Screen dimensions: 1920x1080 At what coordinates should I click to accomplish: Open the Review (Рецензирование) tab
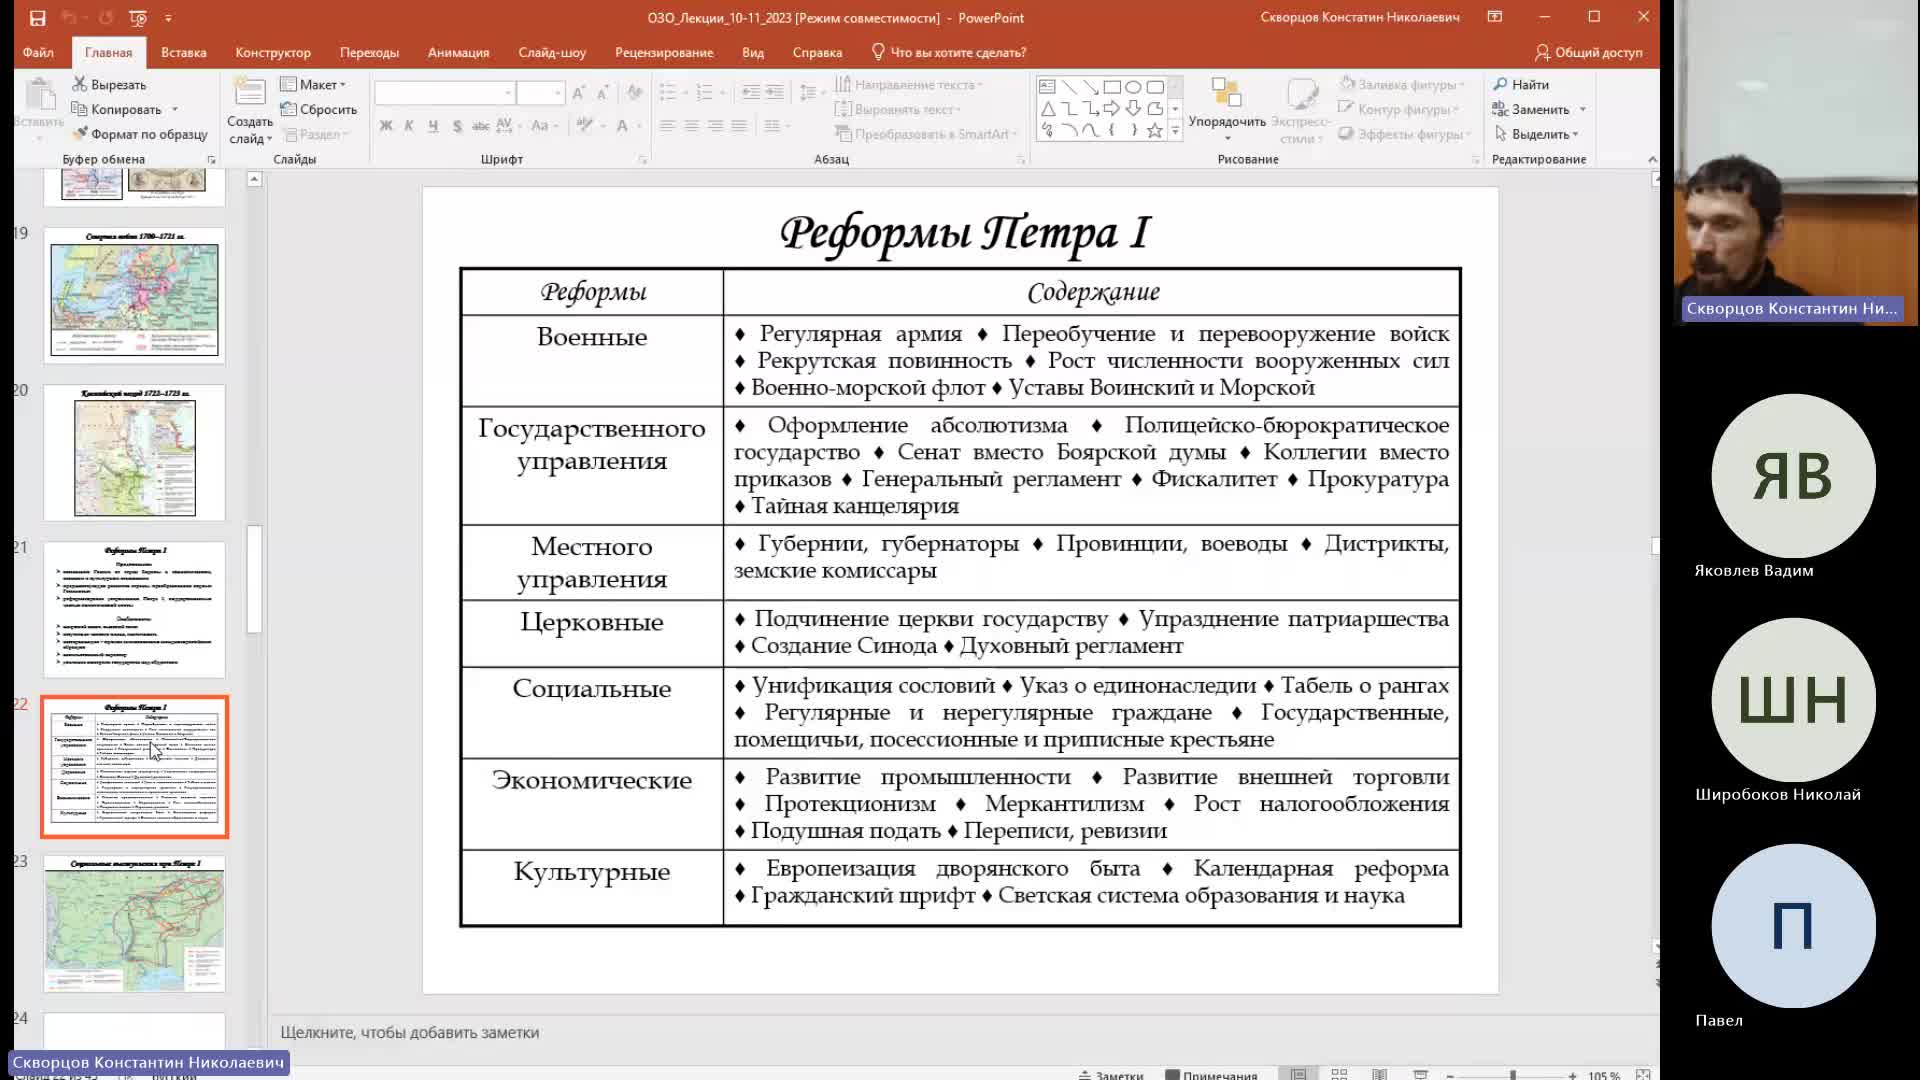pyautogui.click(x=664, y=52)
